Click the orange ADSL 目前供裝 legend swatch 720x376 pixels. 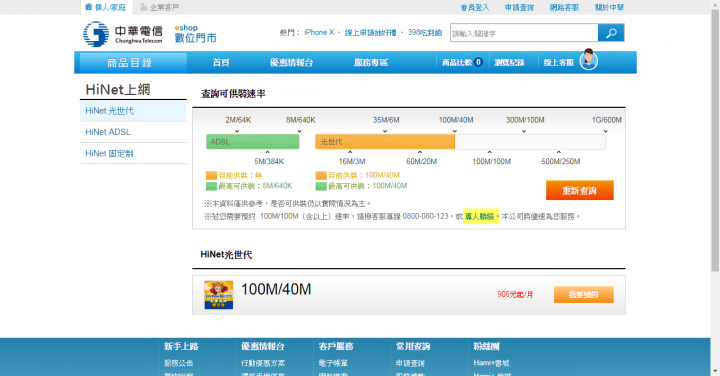tap(211, 175)
